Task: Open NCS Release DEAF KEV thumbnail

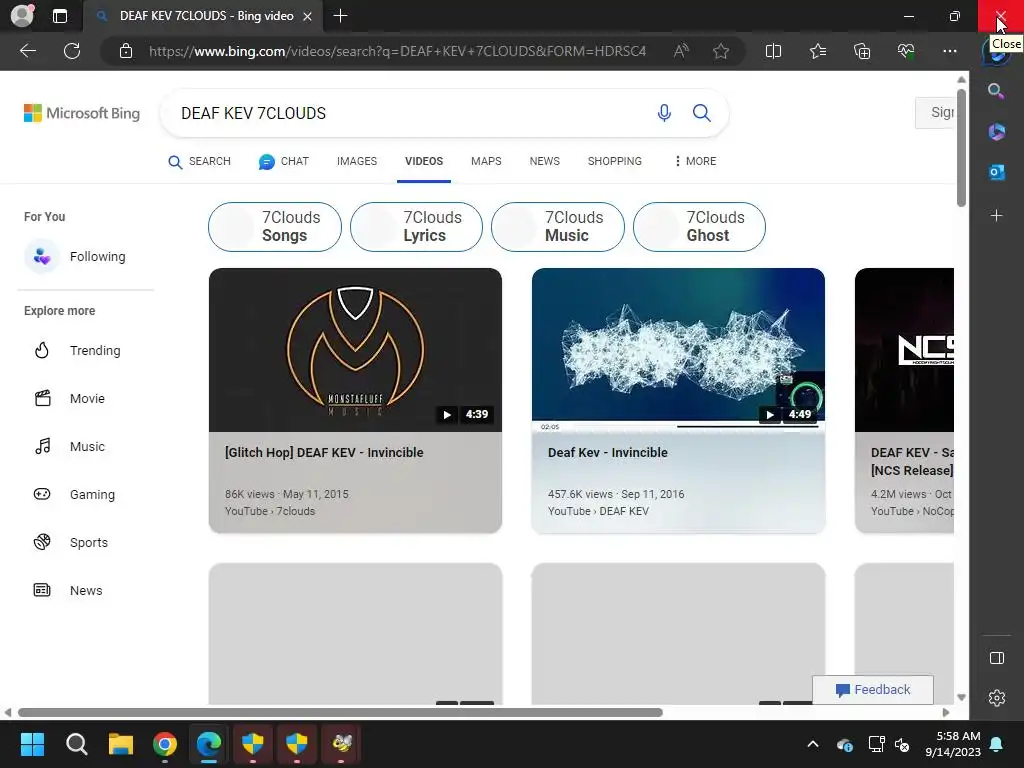Action: coord(904,350)
